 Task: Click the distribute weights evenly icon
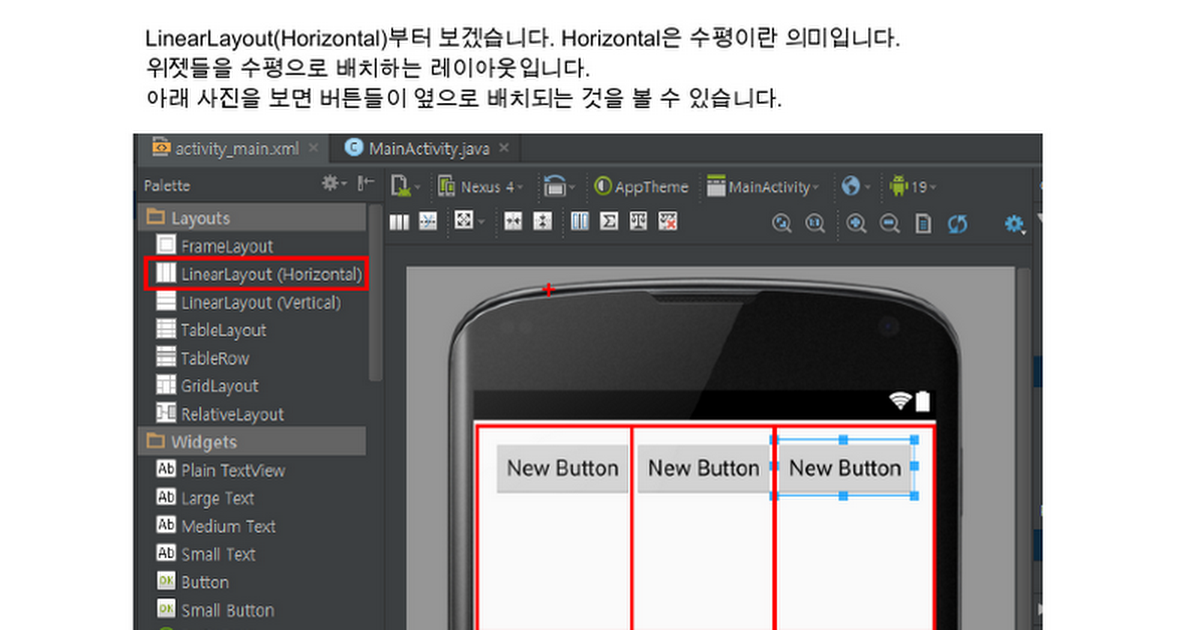(580, 222)
